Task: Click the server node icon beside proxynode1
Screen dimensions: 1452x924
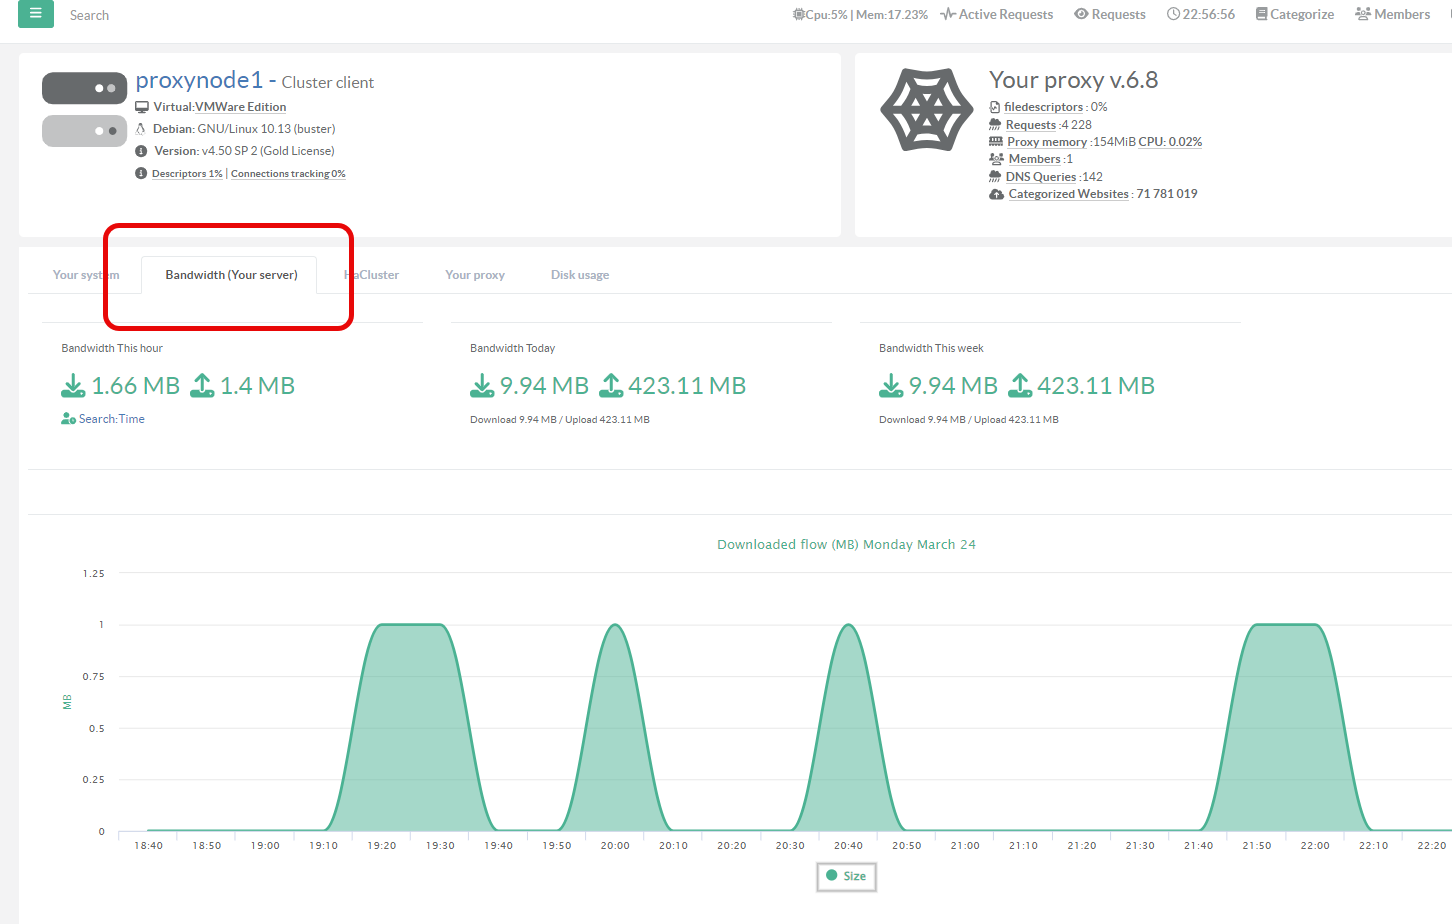Action: [84, 109]
